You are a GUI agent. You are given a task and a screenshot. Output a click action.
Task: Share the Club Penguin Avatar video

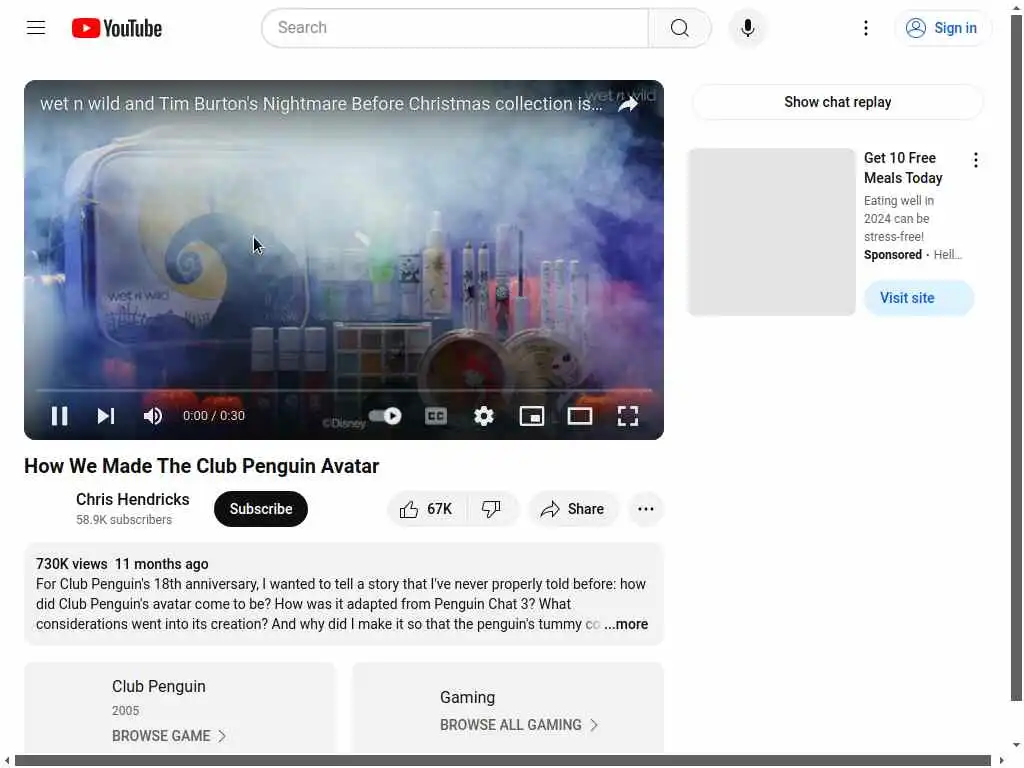coord(572,509)
